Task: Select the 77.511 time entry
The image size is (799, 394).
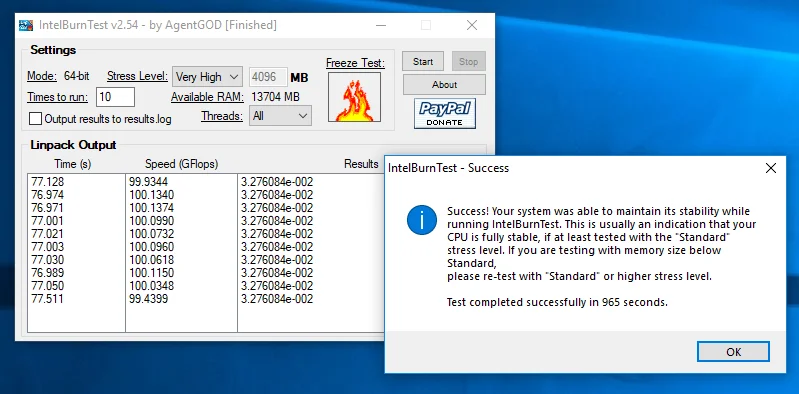Action: pos(48,299)
